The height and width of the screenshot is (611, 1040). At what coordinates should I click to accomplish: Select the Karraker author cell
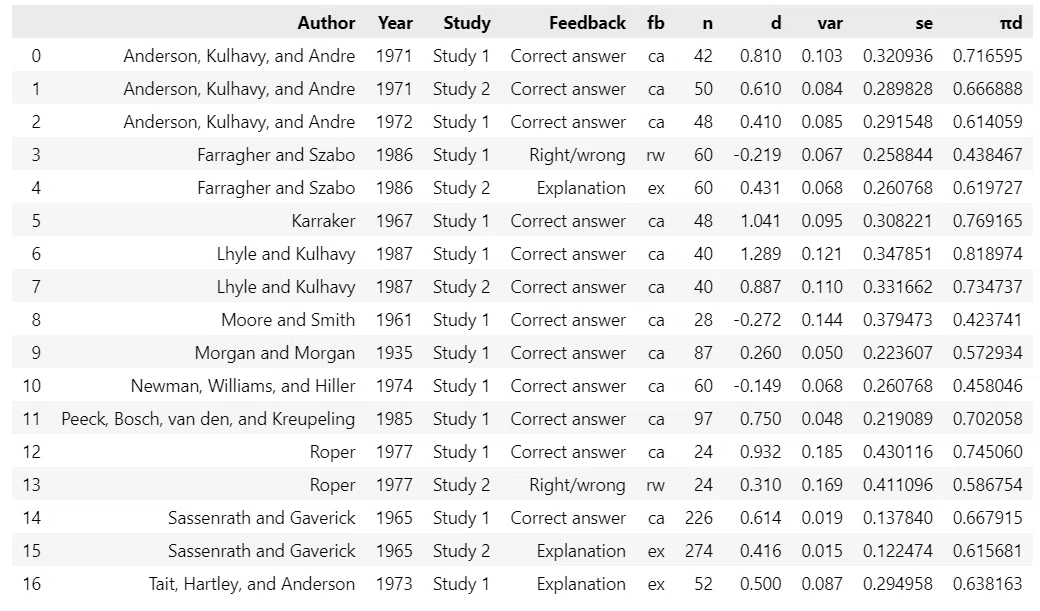click(x=323, y=221)
